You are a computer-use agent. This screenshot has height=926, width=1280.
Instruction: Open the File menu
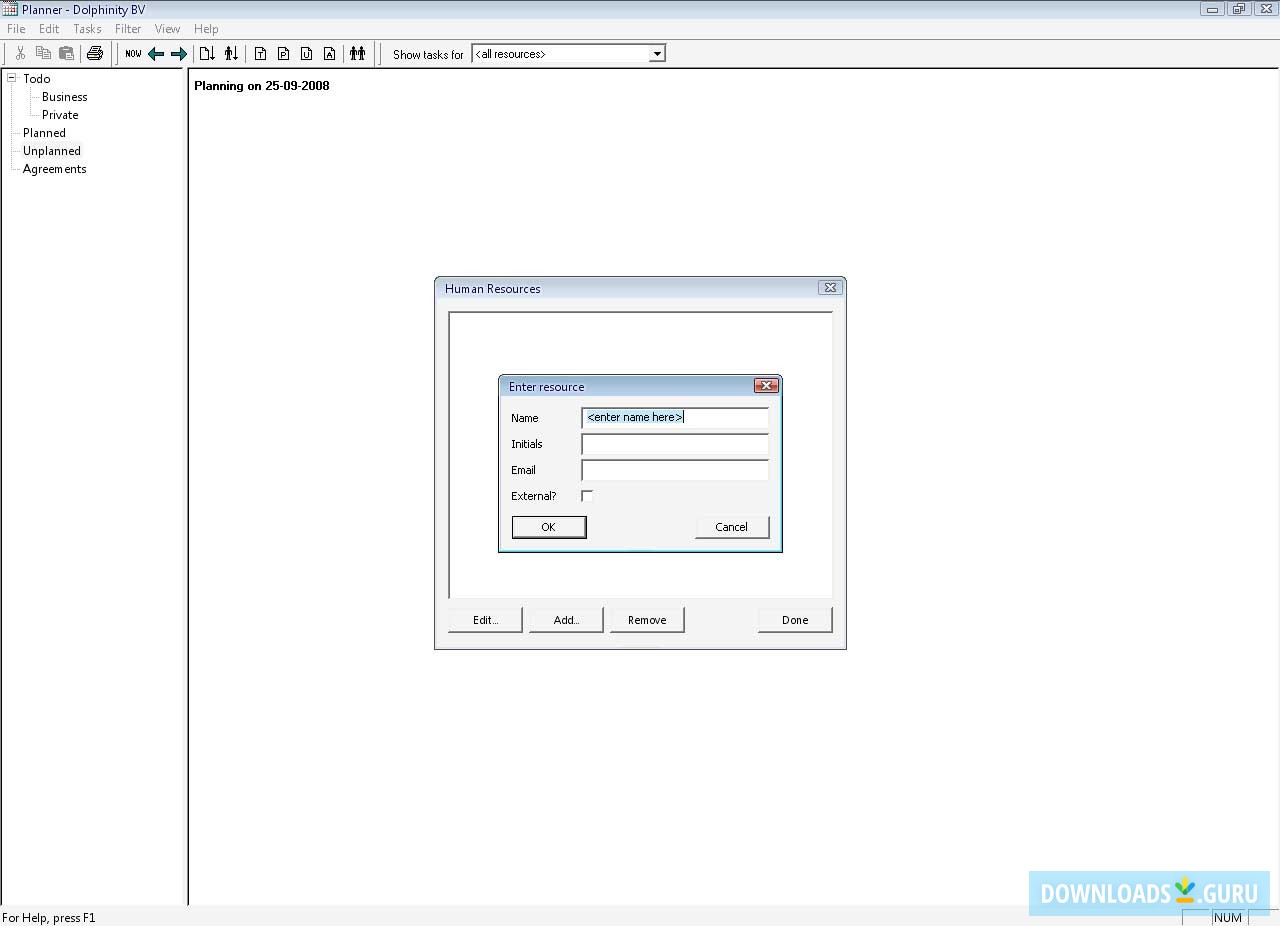coord(16,29)
